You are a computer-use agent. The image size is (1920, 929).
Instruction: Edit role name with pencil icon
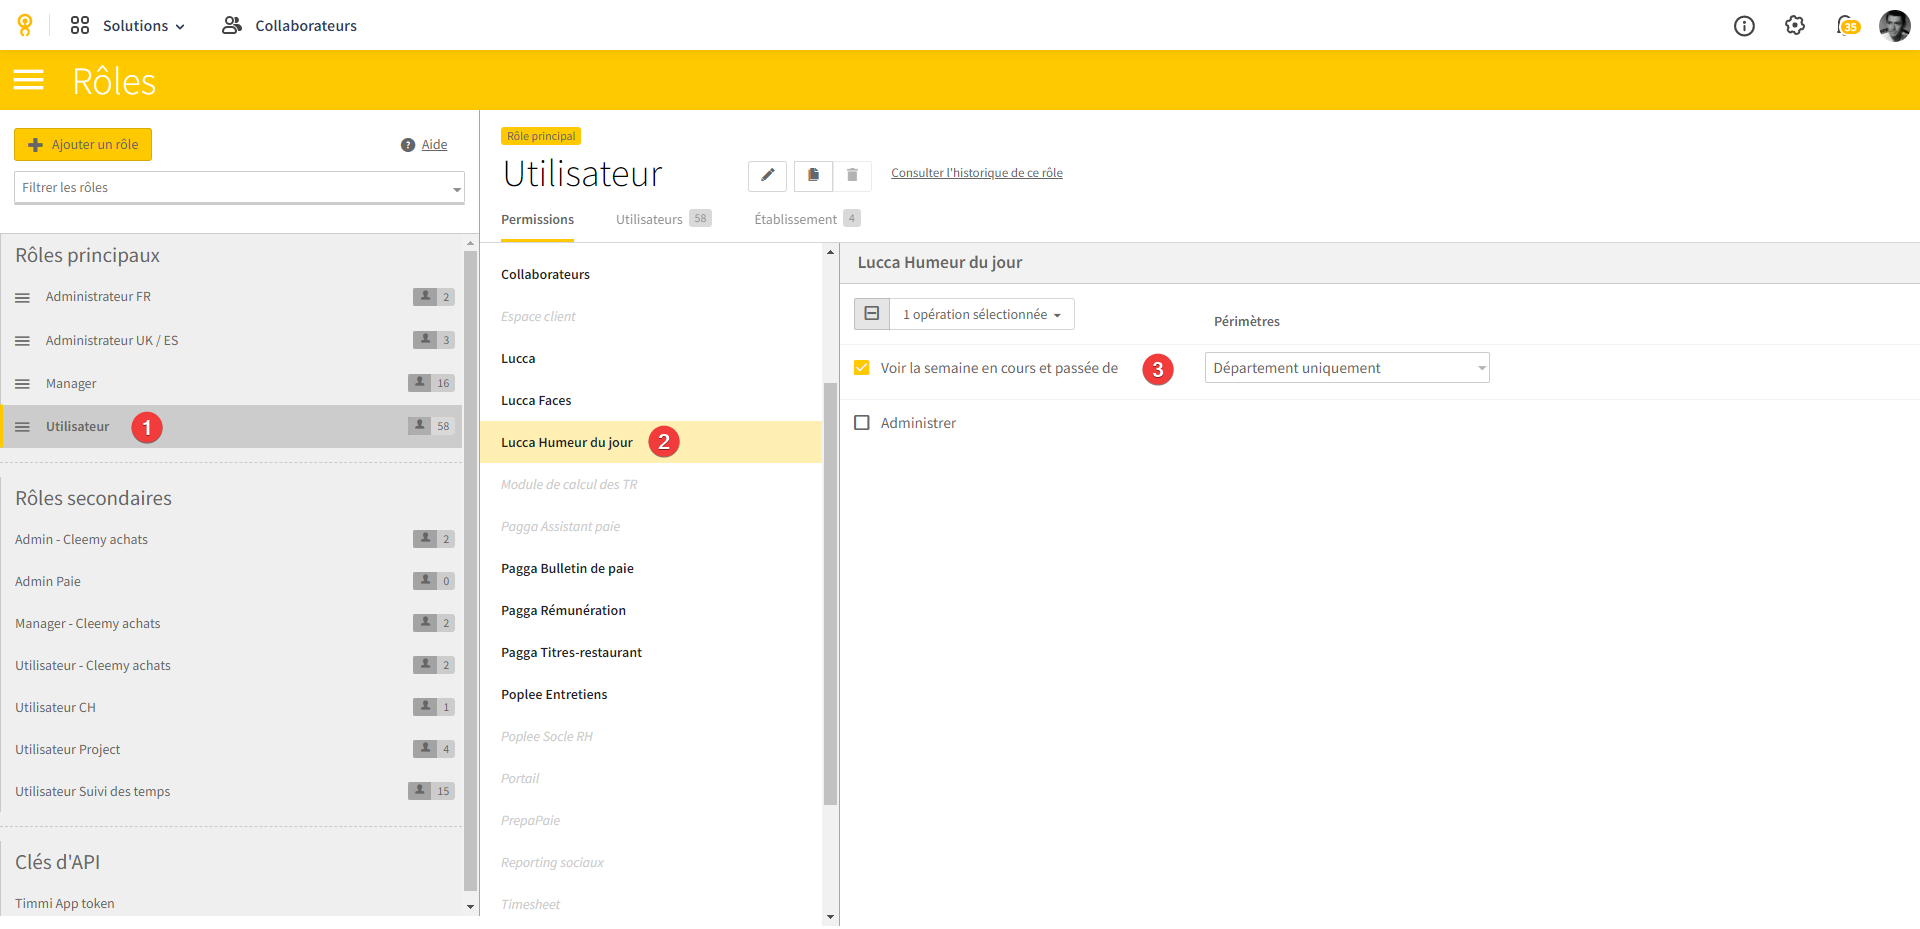(767, 175)
